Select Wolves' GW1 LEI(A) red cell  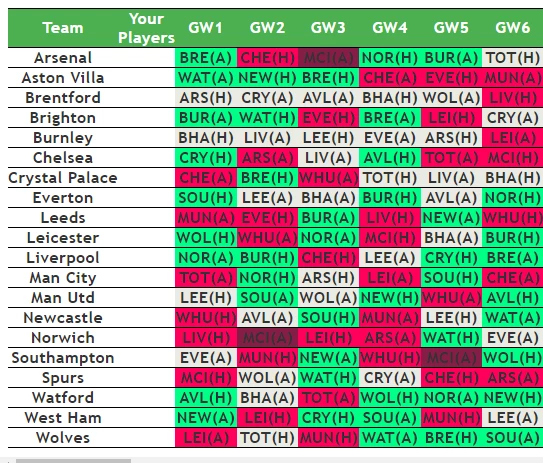tap(206, 438)
